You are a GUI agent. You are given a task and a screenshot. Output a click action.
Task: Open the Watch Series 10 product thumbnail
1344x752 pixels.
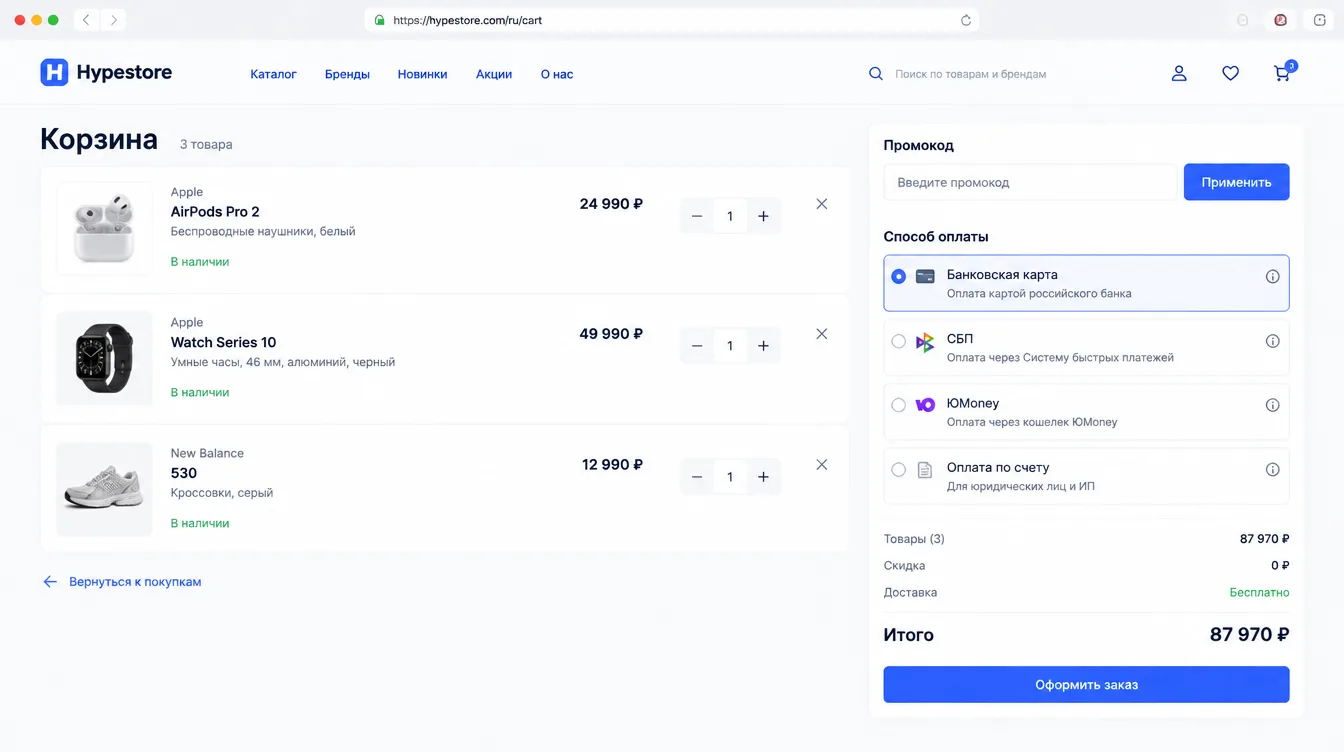coord(104,358)
